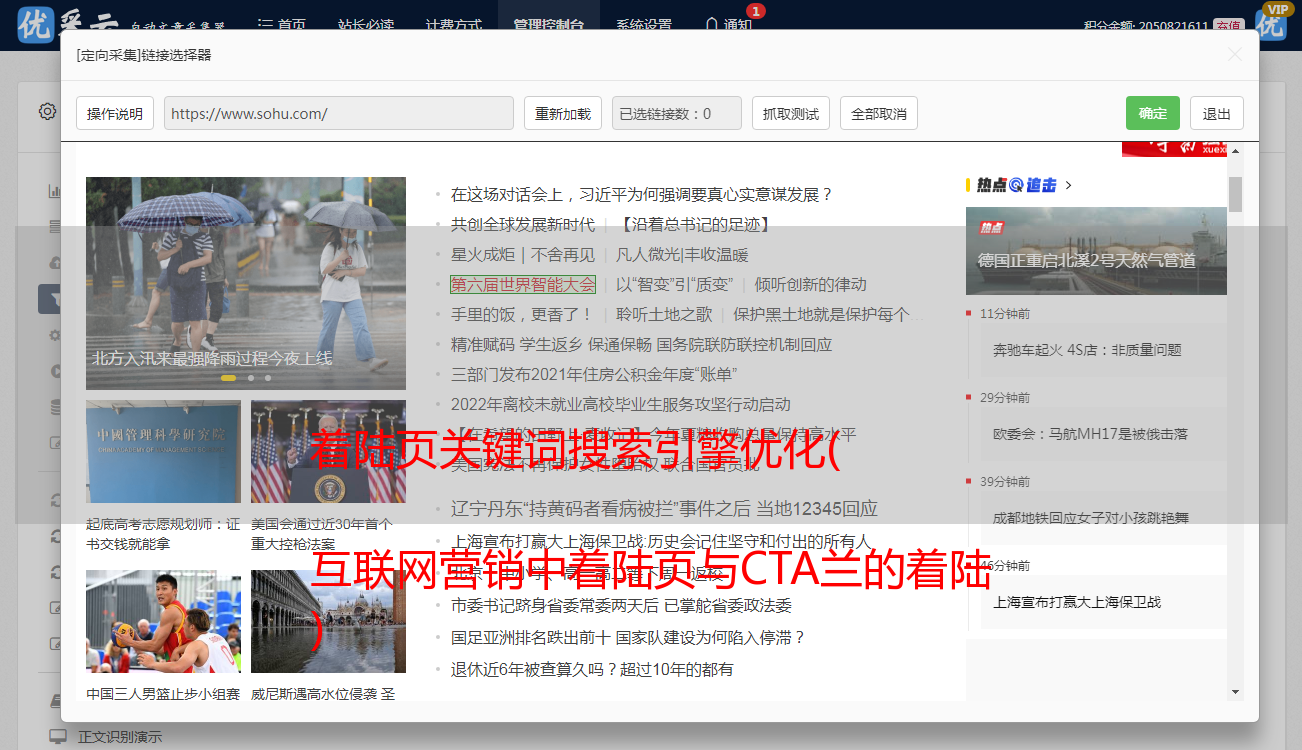Confirm with the green 确定 button
Image resolution: width=1302 pixels, height=750 pixels.
point(1153,113)
